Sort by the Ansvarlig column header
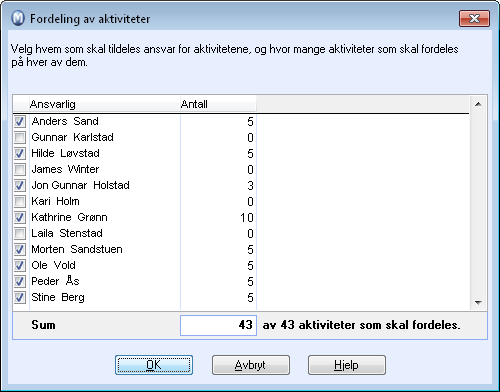The image size is (500, 392). click(x=104, y=104)
